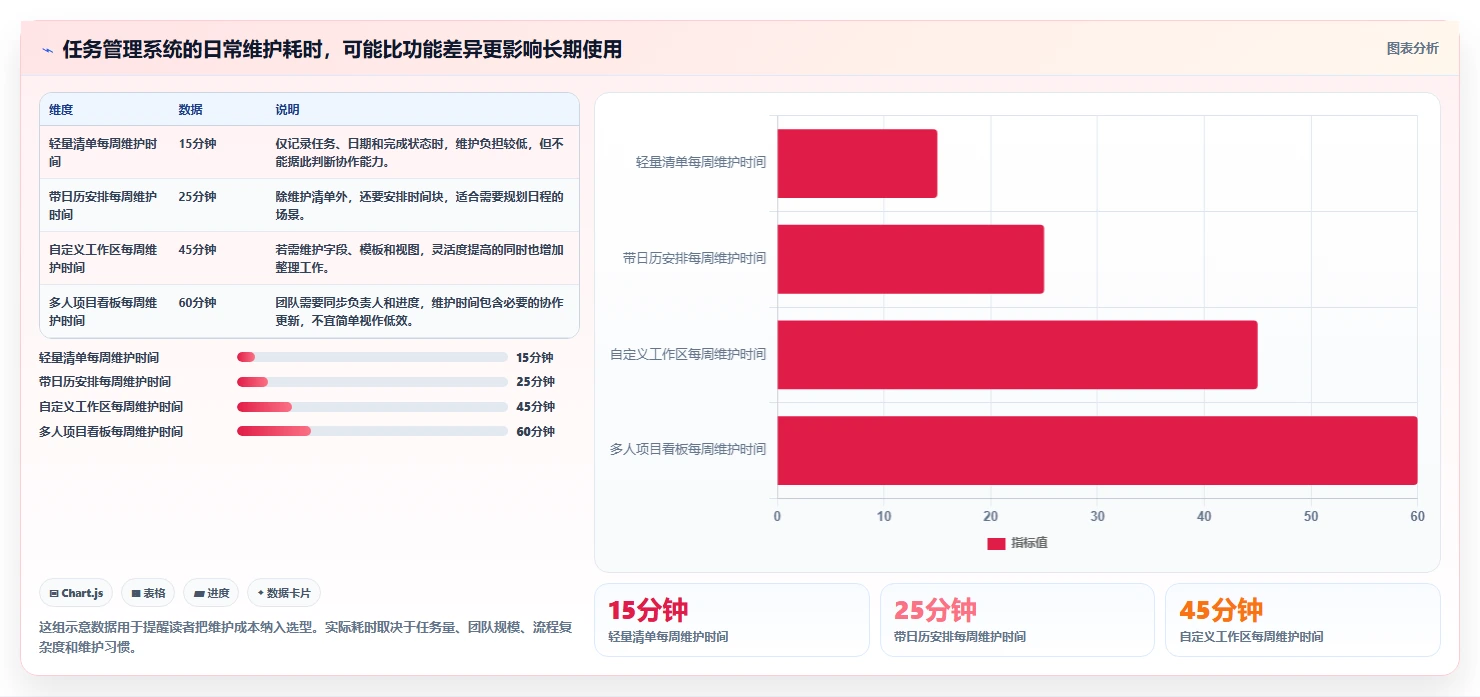The image size is (1480, 697).
Task: Click the footnote starting 这组示意数据
Action: tap(306, 637)
